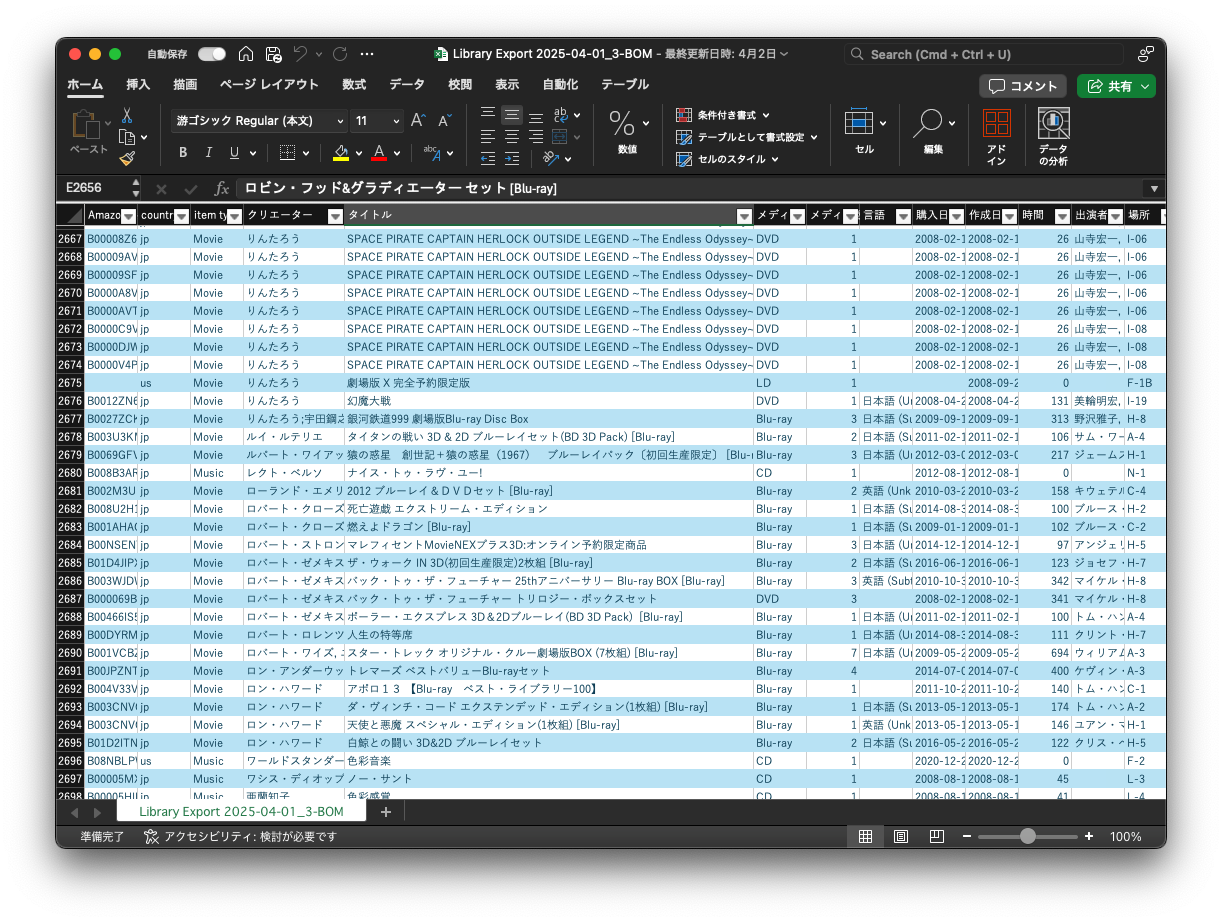This screenshot has height=922, width=1222.
Task: Toggle bold formatting
Action: 183,153
